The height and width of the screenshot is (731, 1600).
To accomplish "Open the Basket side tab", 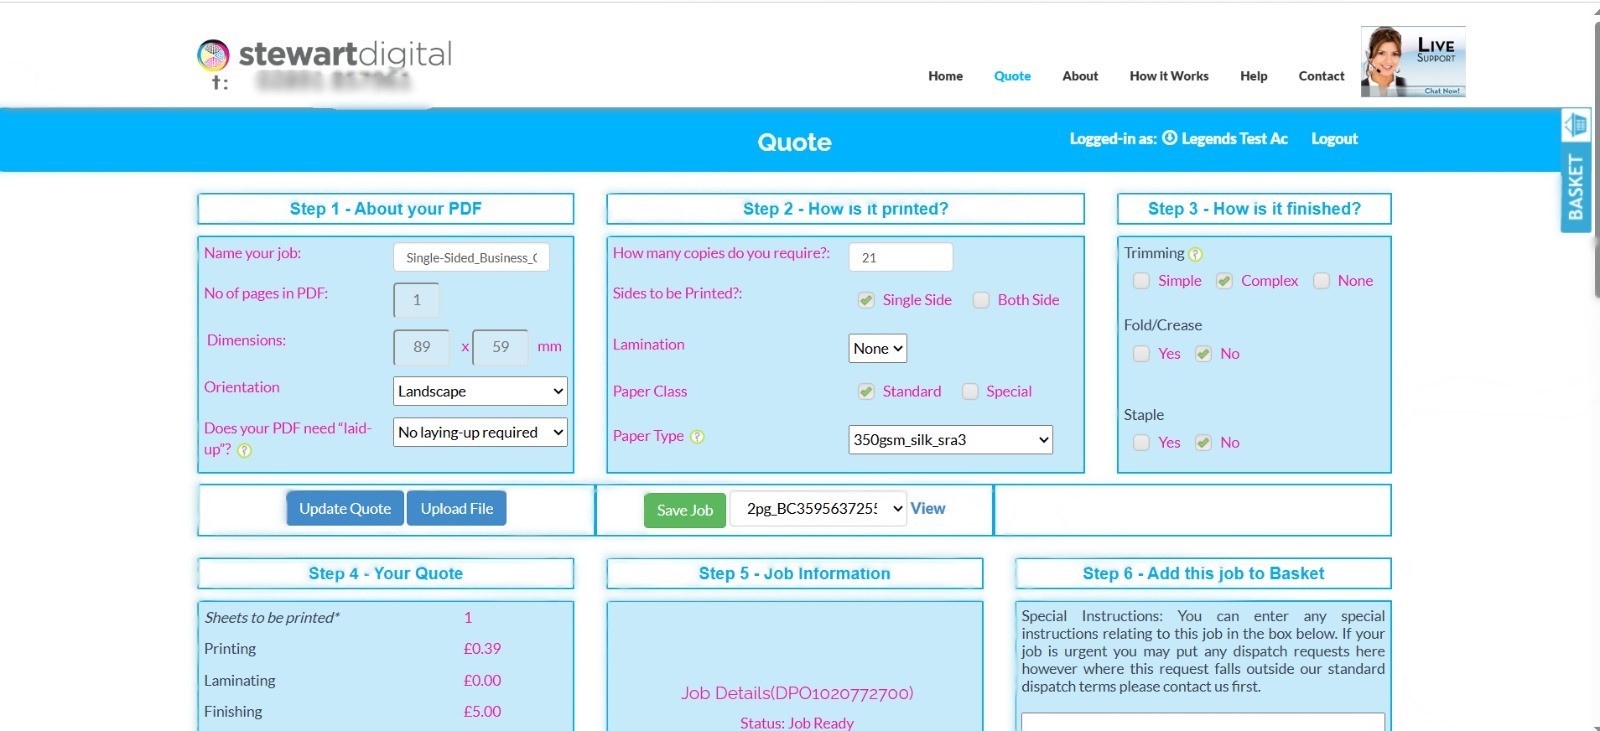I will click(1575, 187).
